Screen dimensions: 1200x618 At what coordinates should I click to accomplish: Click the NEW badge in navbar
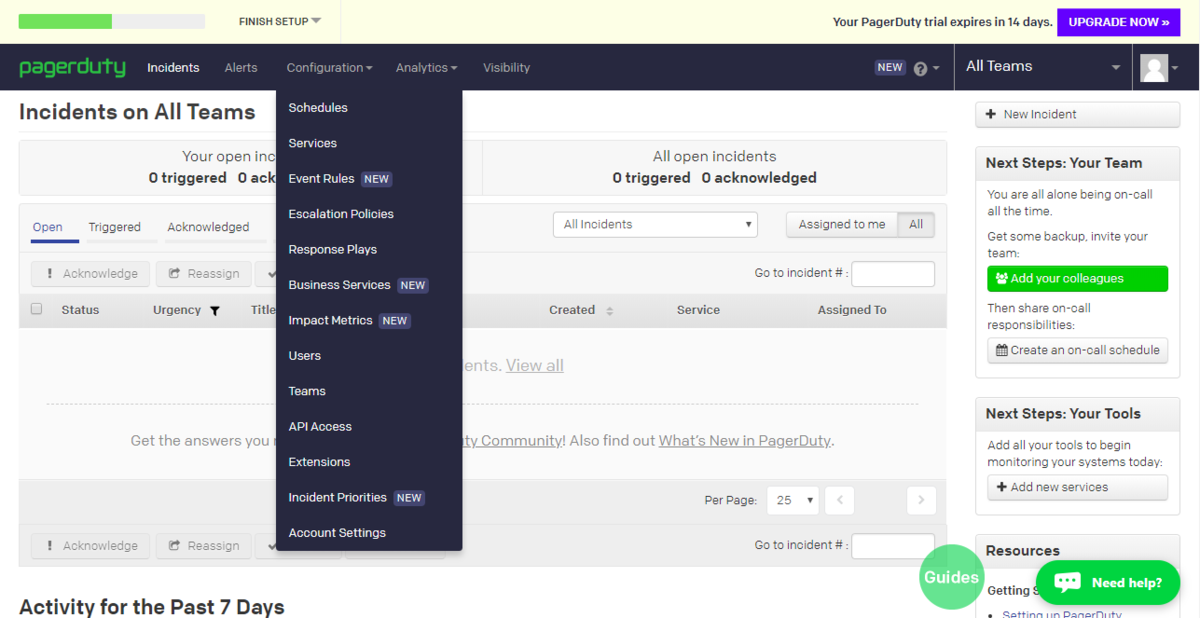[890, 68]
